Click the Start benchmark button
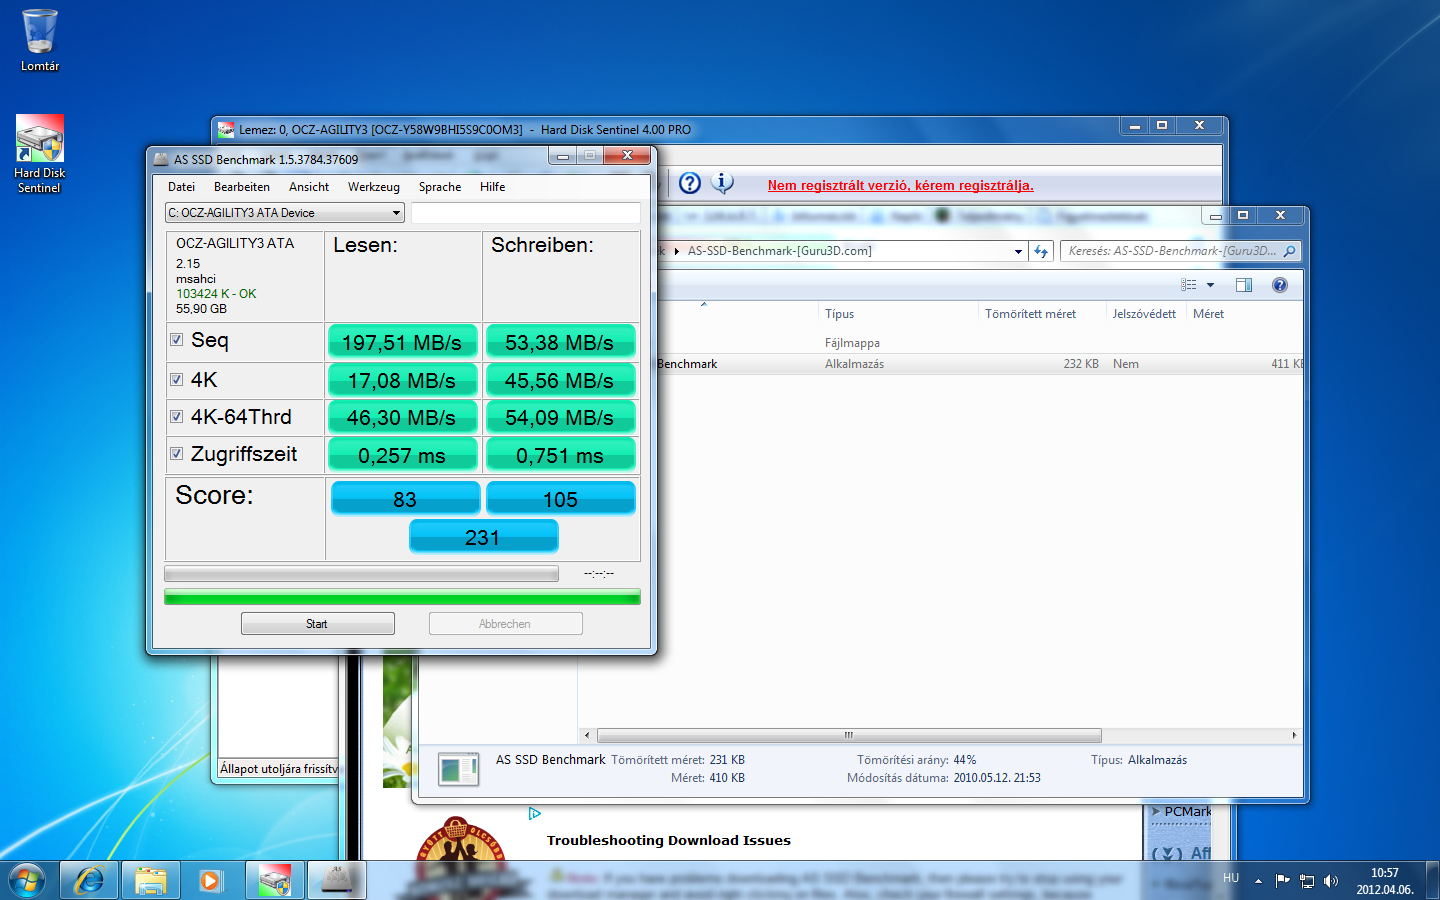This screenshot has height=900, width=1440. (x=318, y=624)
